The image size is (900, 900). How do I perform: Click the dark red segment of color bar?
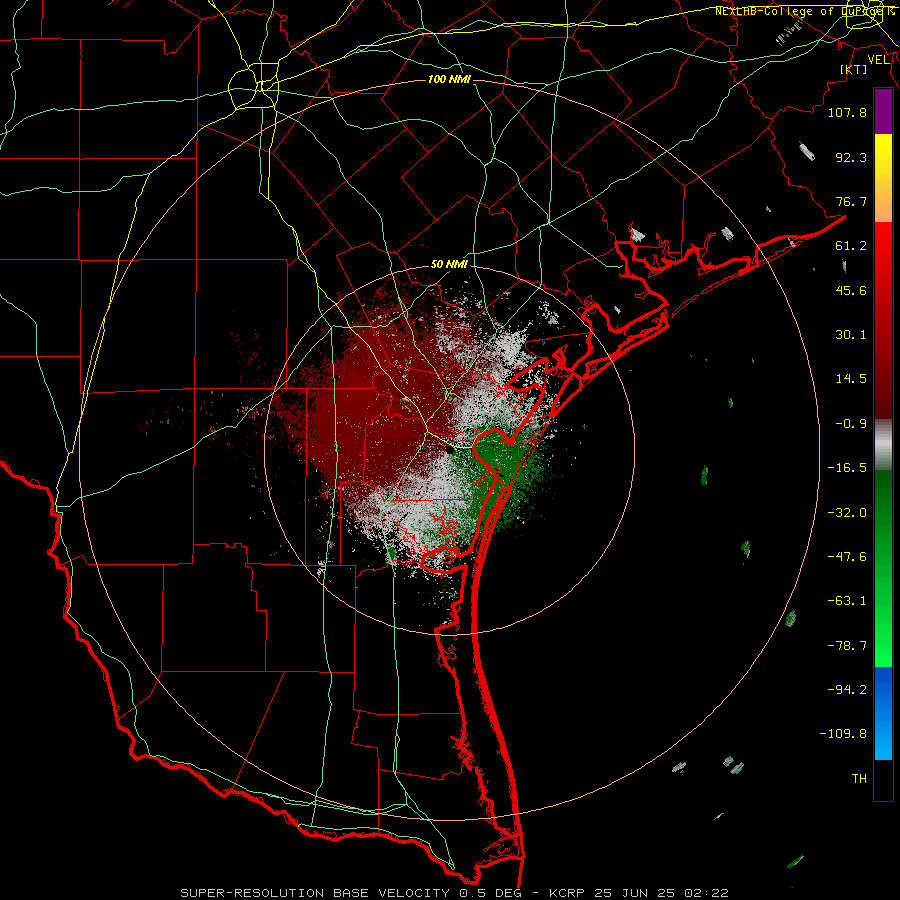pos(883,365)
